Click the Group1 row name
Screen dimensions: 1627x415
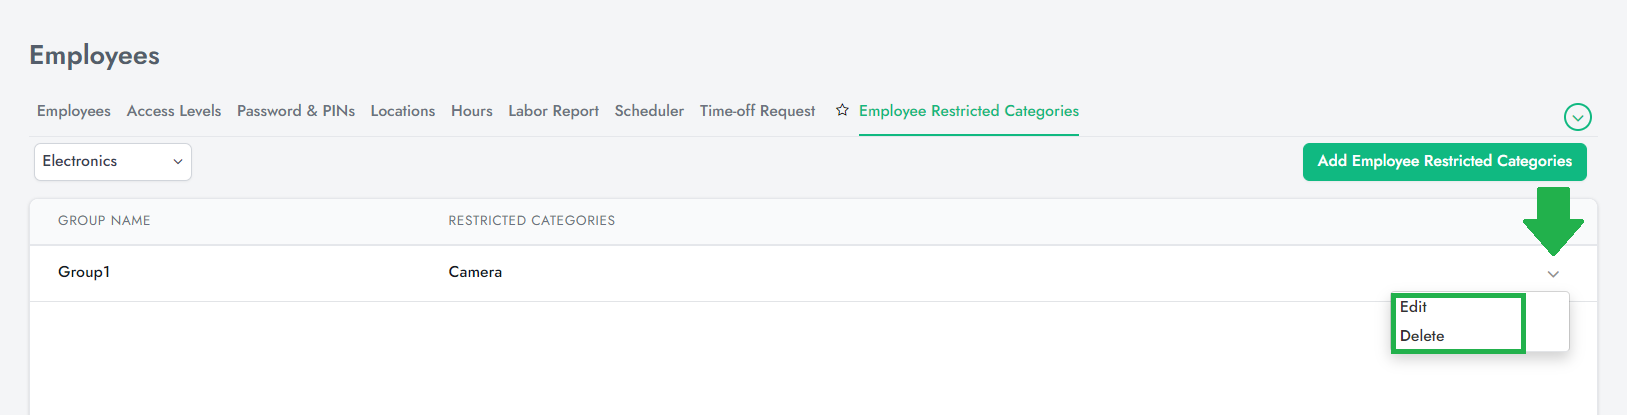coord(84,272)
